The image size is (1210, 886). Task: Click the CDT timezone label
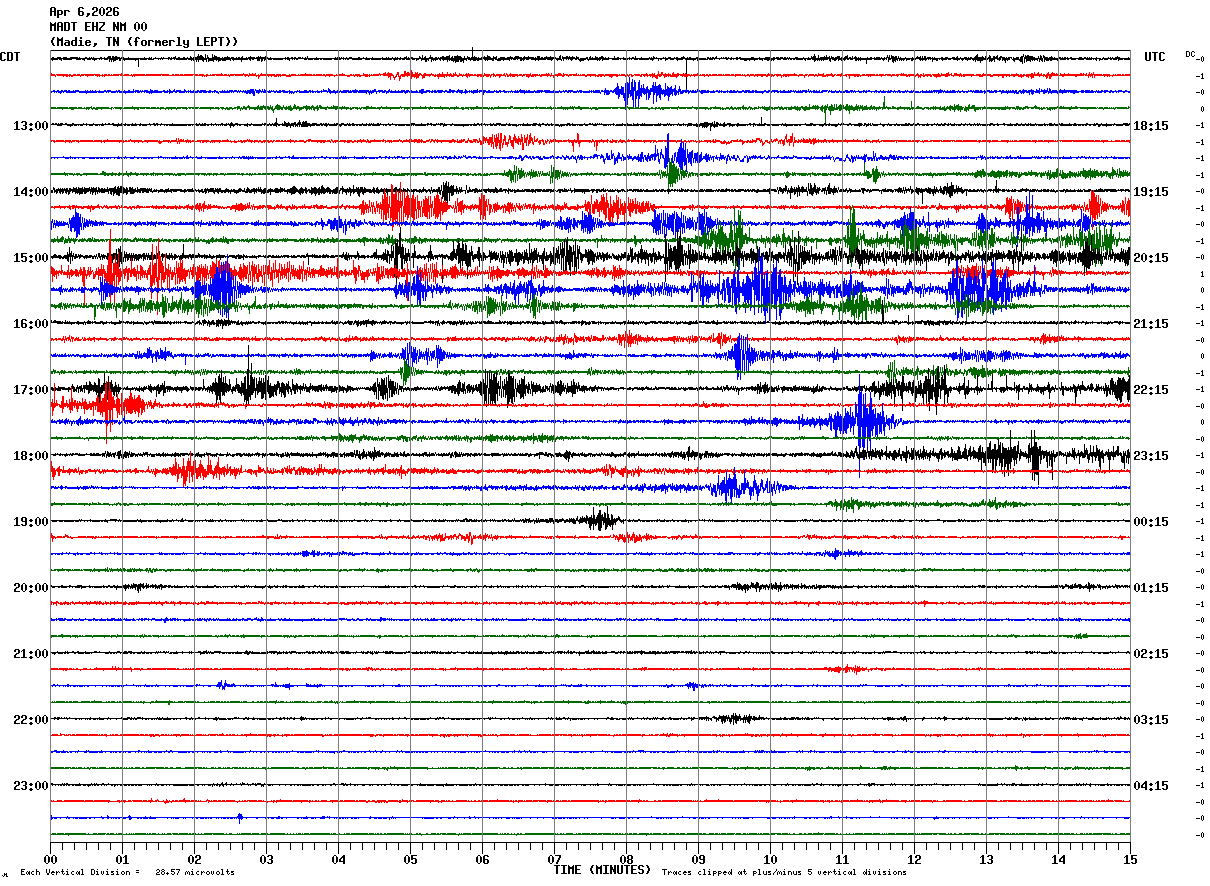coord(10,57)
